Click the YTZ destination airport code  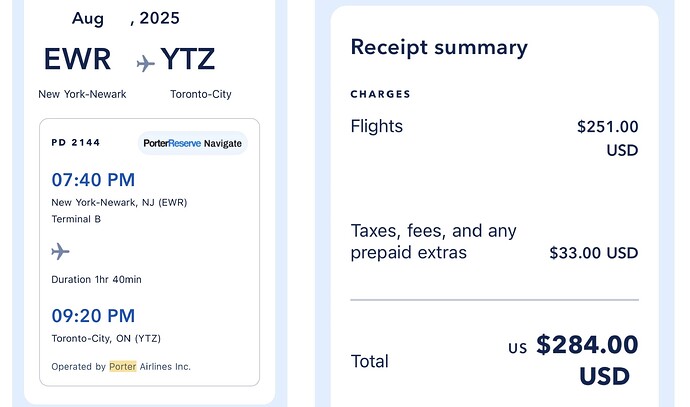[188, 60]
